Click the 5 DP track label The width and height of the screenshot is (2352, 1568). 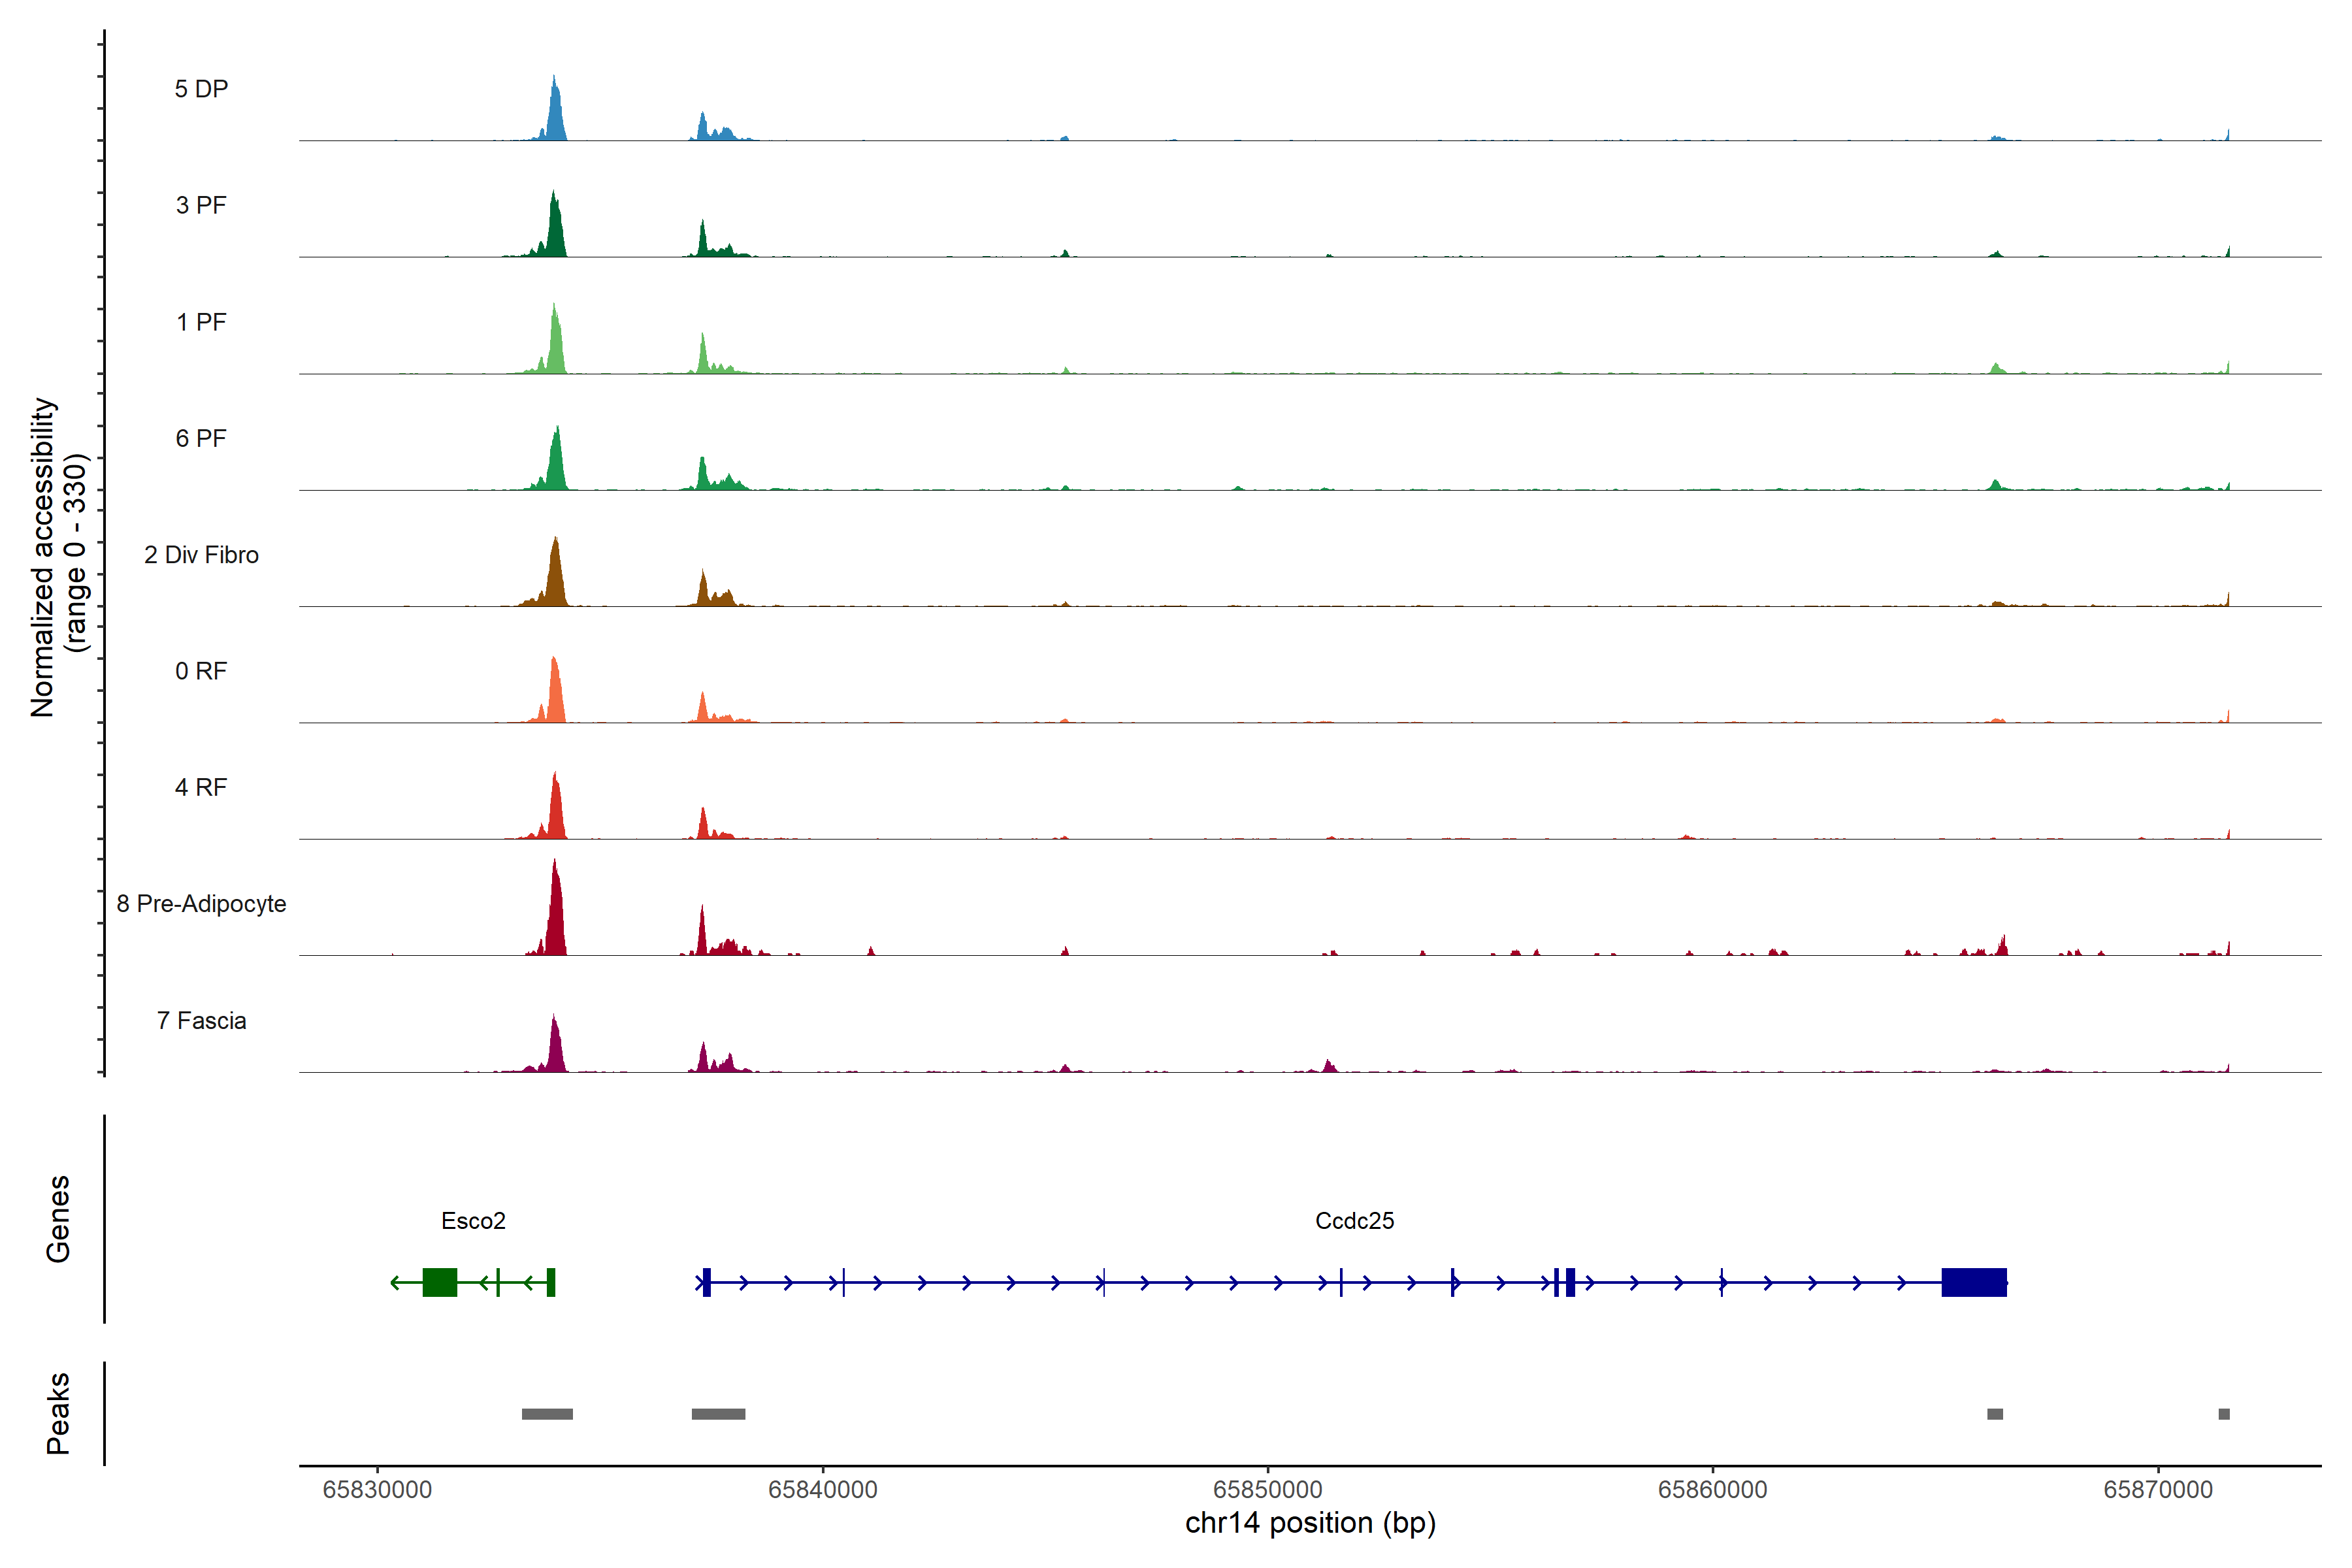[x=201, y=89]
